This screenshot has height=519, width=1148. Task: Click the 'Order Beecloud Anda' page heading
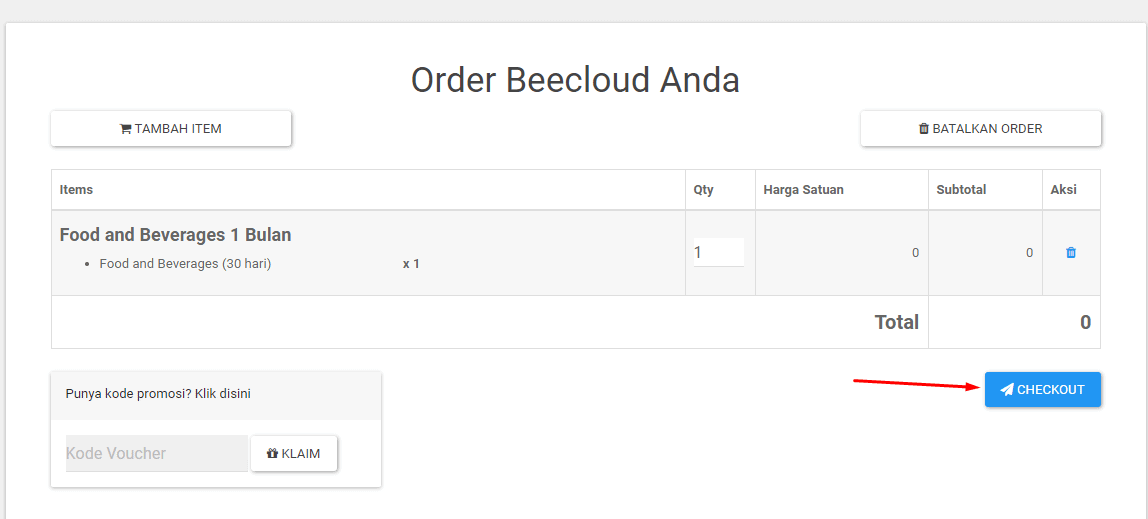point(575,80)
